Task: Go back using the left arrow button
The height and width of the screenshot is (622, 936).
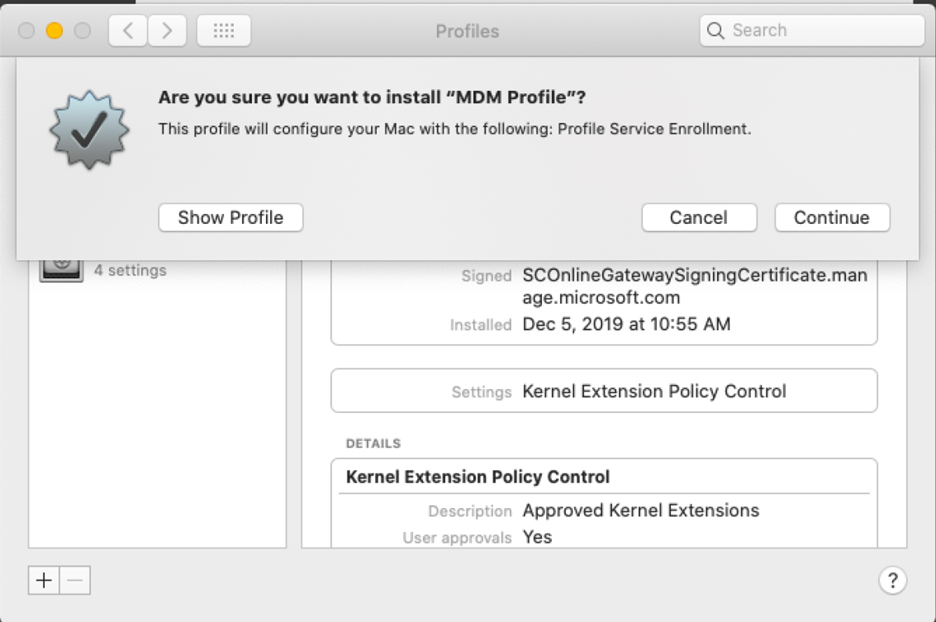Action: click(x=128, y=30)
